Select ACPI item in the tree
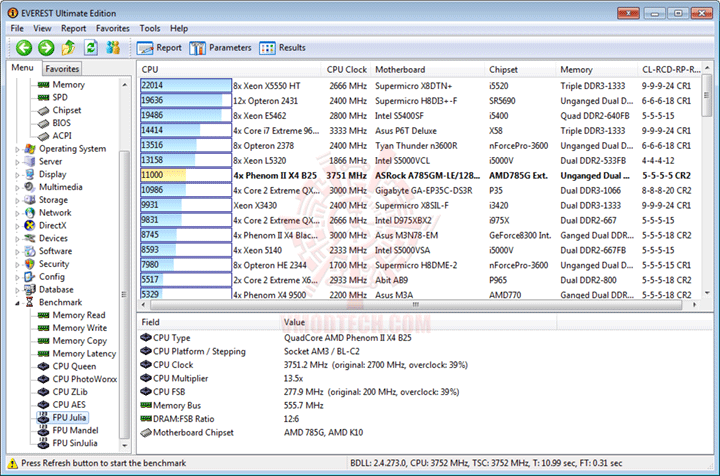 pos(62,136)
